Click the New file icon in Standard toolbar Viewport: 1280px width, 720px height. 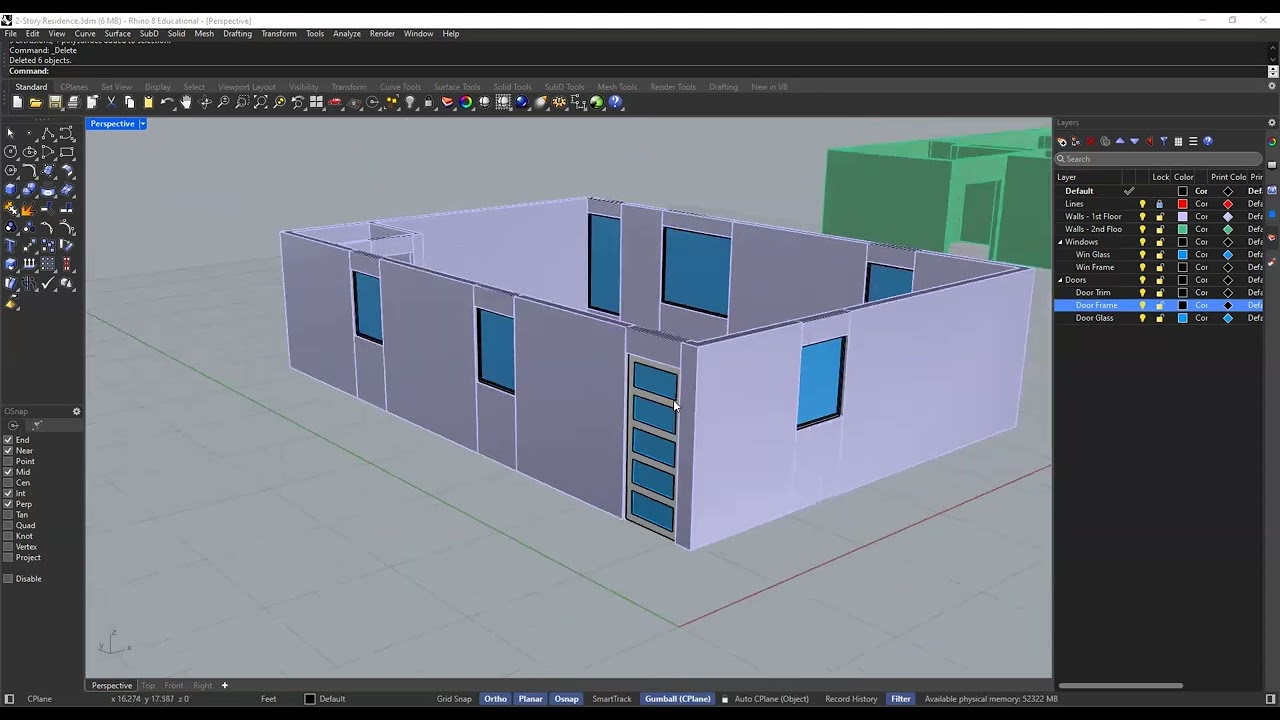point(17,102)
